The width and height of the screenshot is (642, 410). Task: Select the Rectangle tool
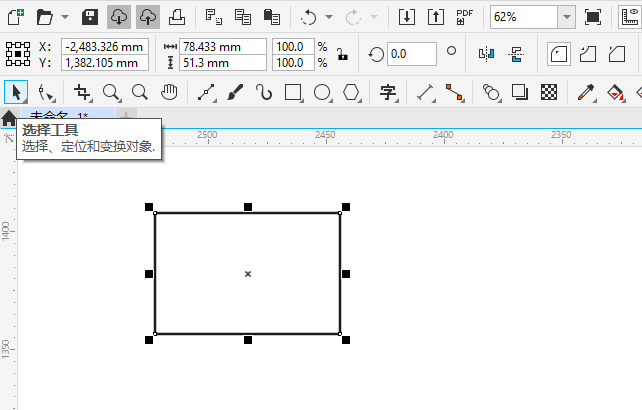click(293, 93)
